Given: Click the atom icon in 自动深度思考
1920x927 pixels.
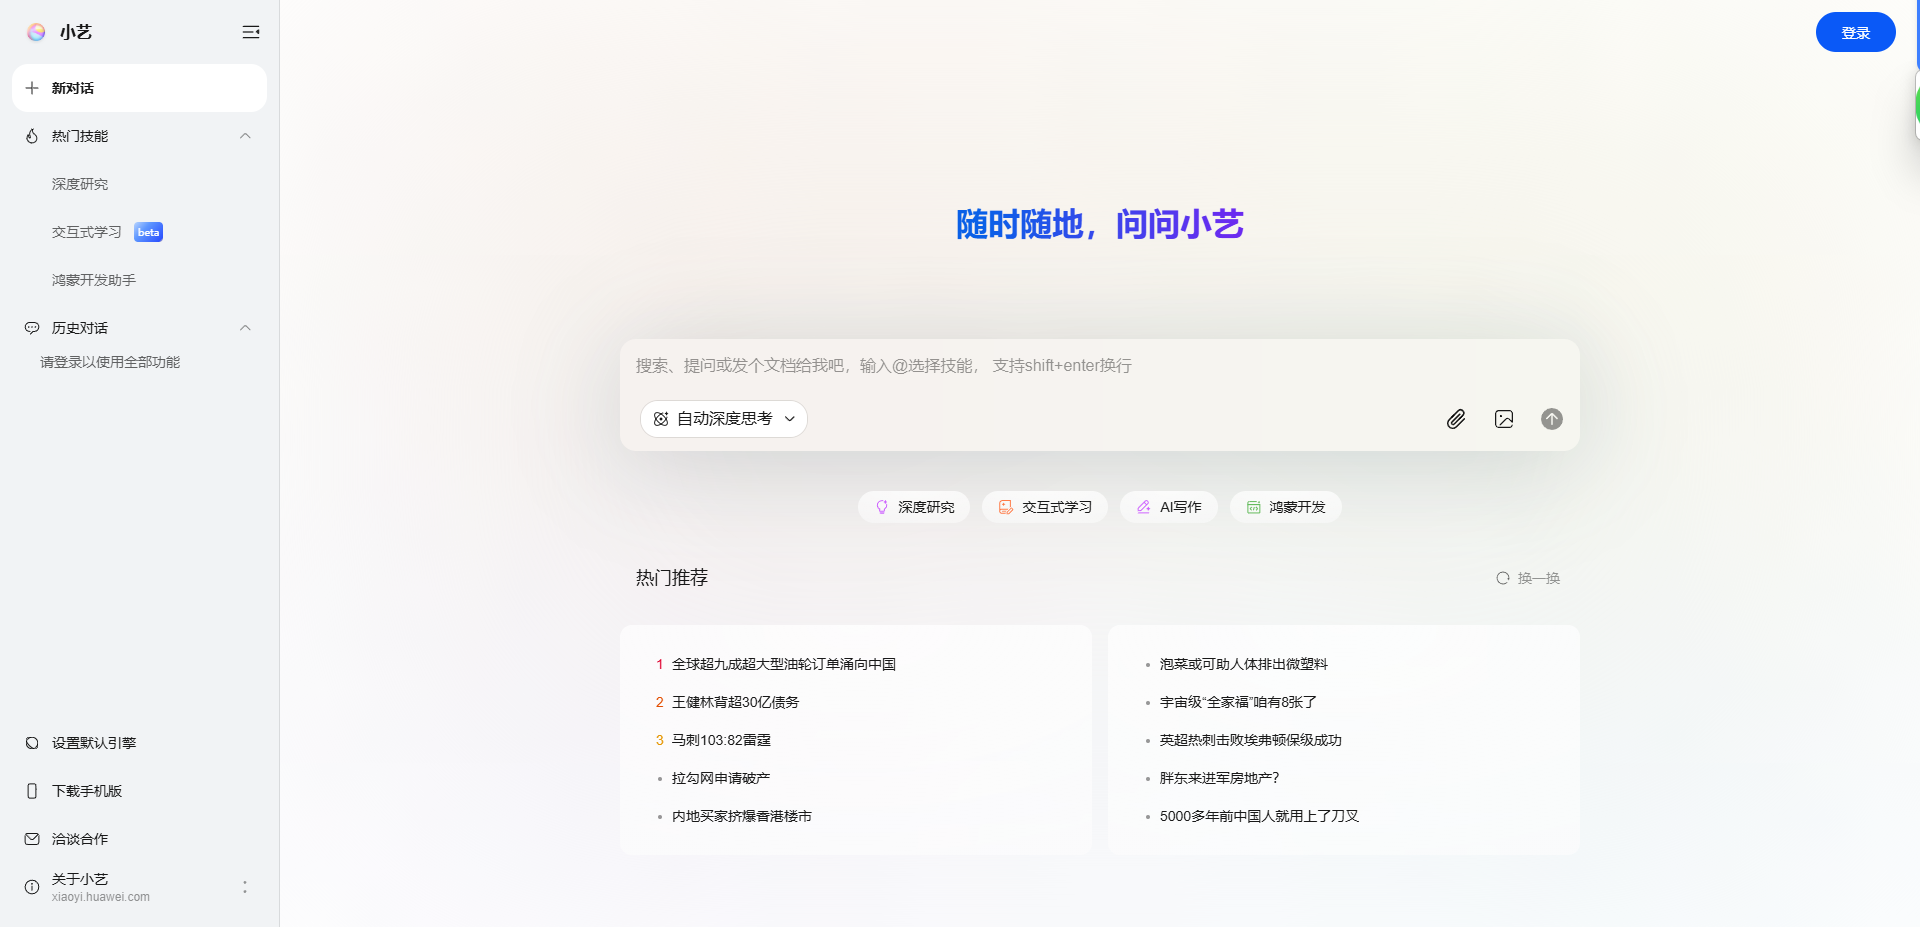Looking at the screenshot, I should click(661, 419).
